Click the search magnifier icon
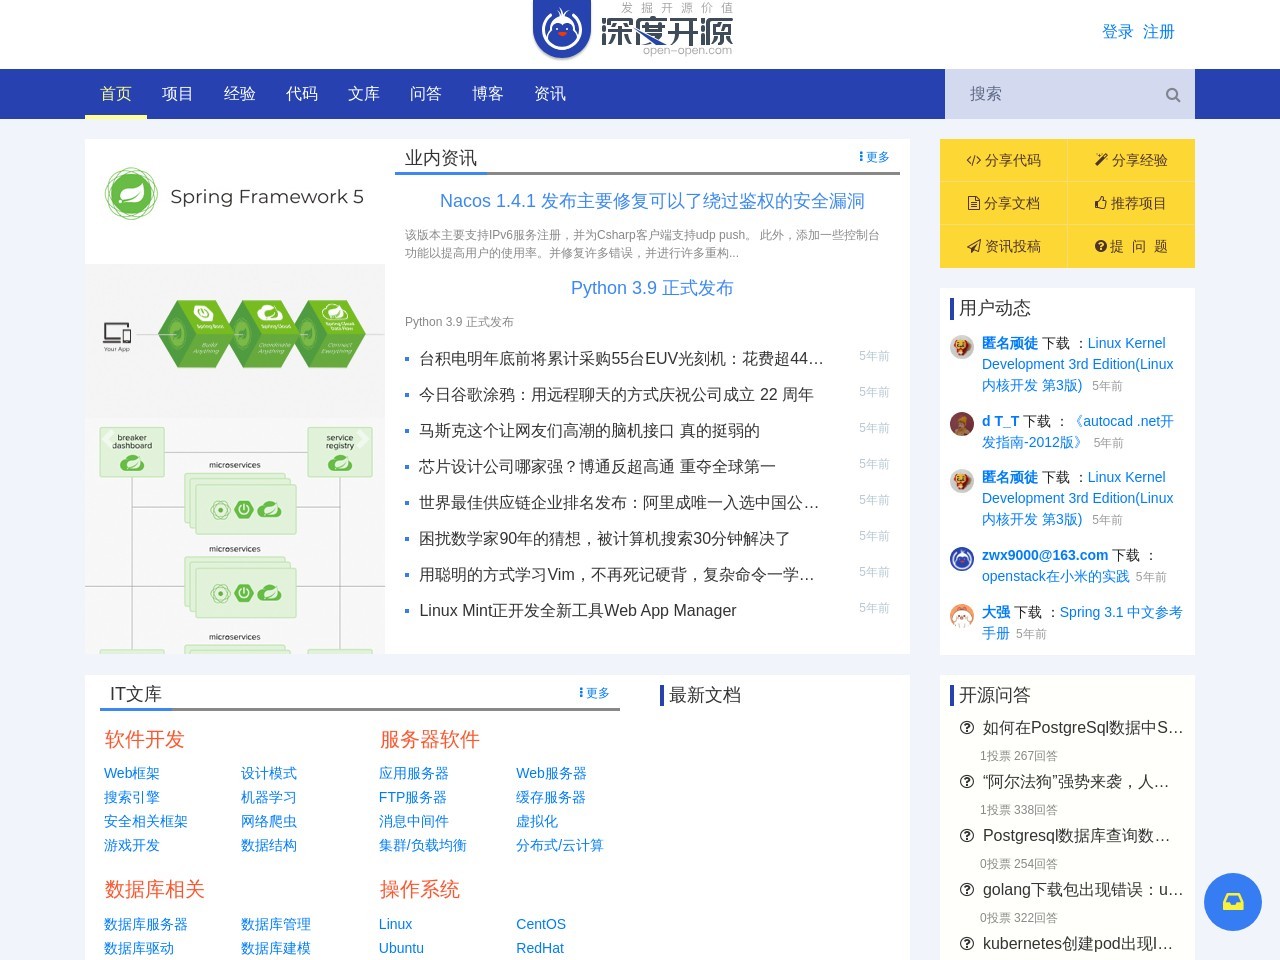The image size is (1280, 960). click(1172, 94)
